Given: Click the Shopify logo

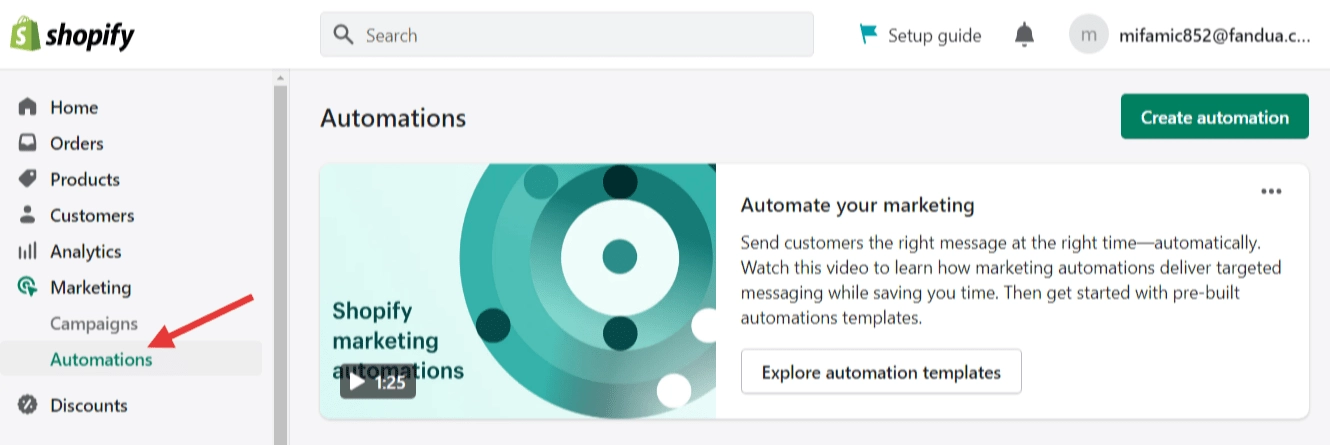Looking at the screenshot, I should [x=72, y=35].
